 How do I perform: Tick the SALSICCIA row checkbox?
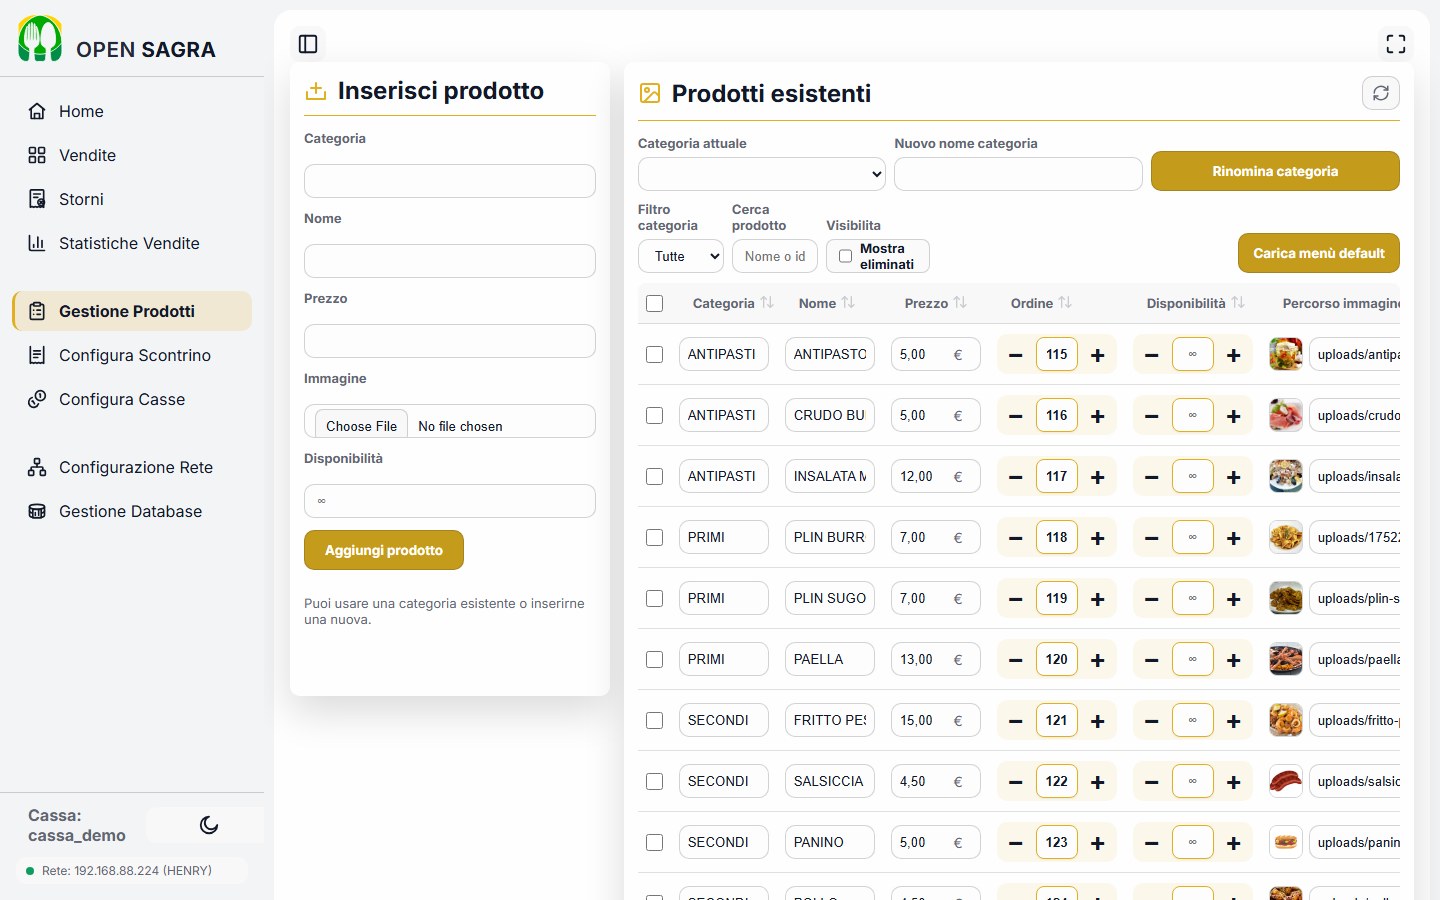point(655,781)
